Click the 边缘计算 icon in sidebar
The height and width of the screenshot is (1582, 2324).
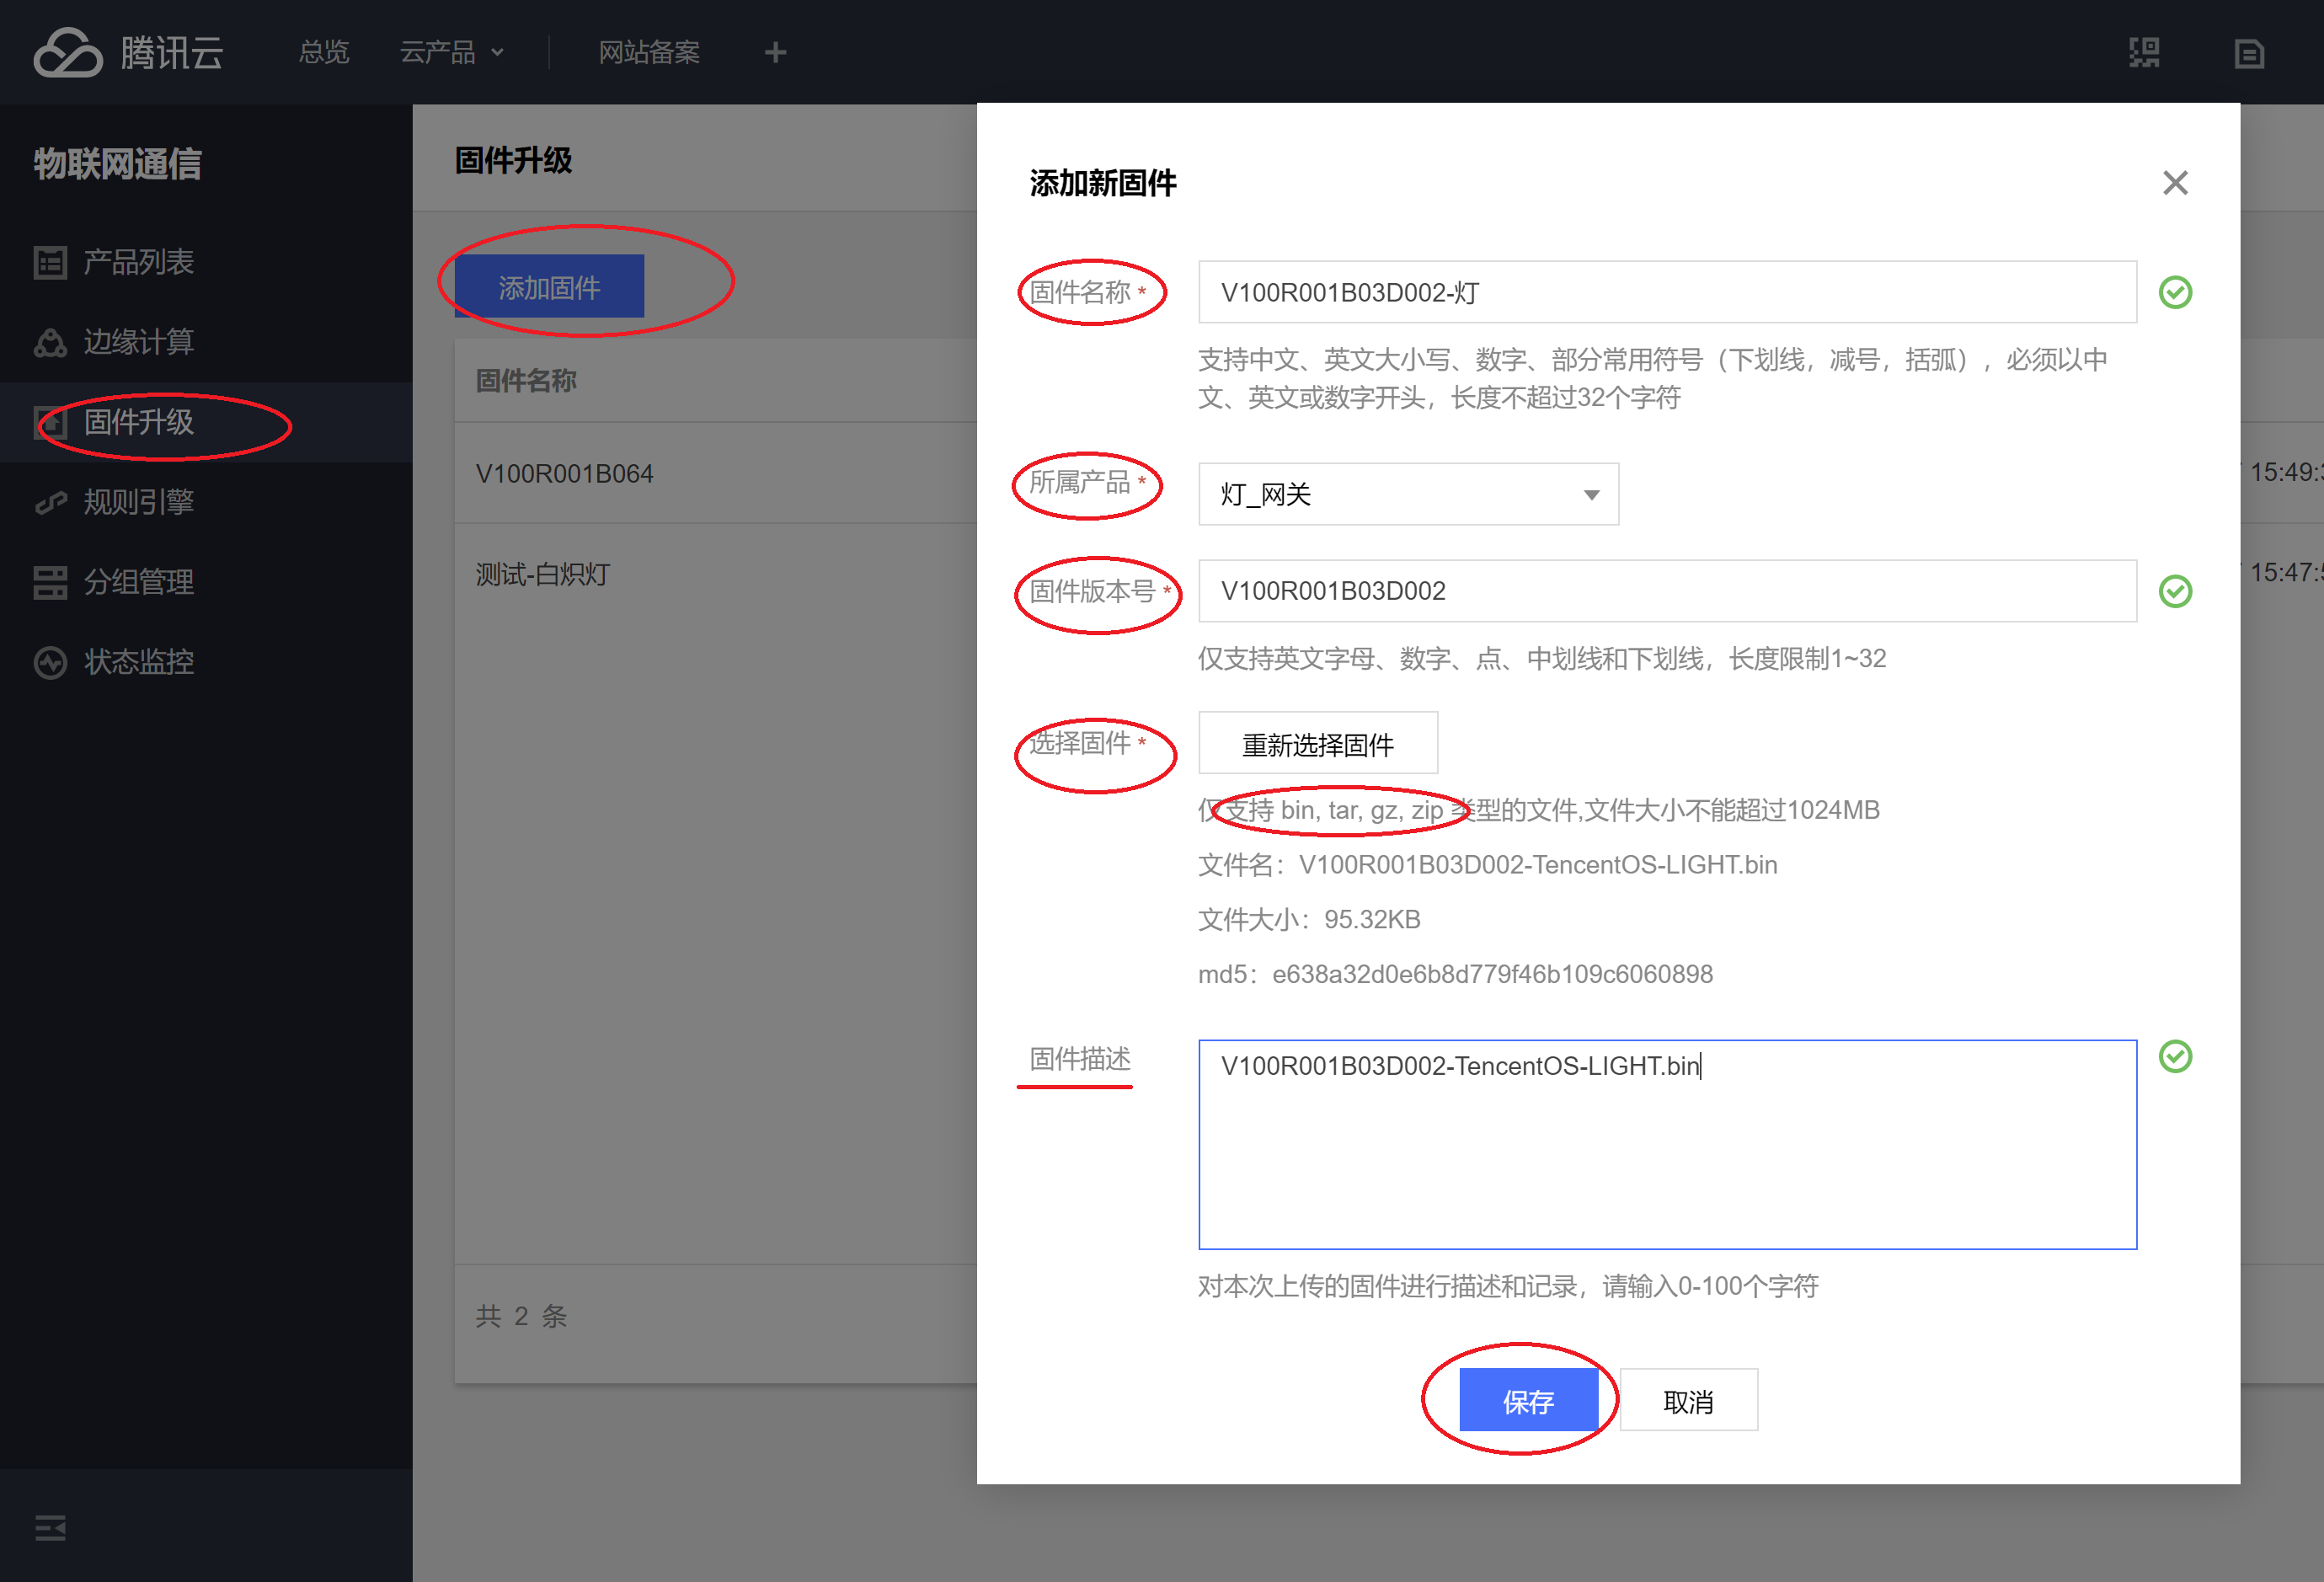50,342
